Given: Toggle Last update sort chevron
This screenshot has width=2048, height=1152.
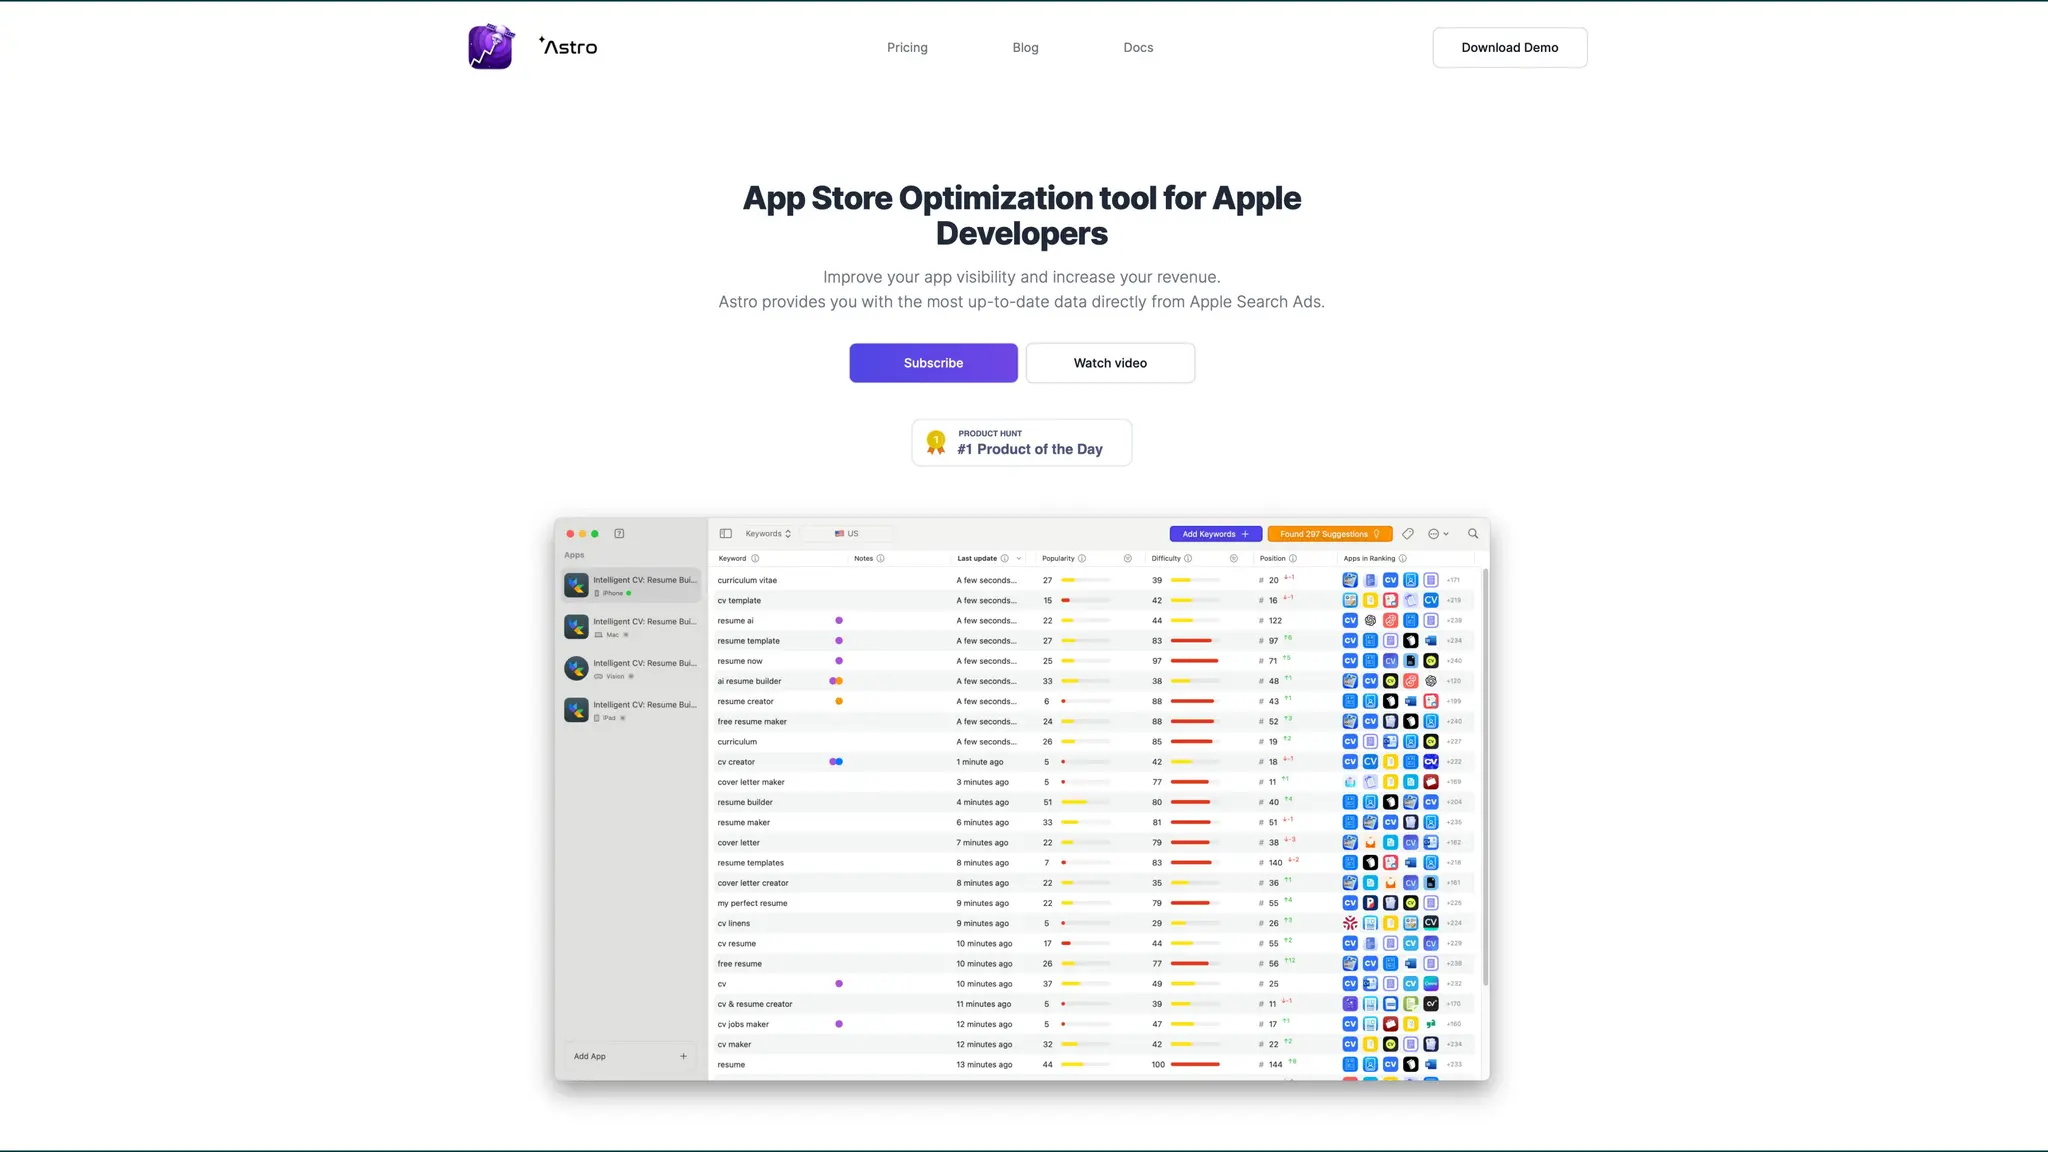Looking at the screenshot, I should (x=1019, y=559).
